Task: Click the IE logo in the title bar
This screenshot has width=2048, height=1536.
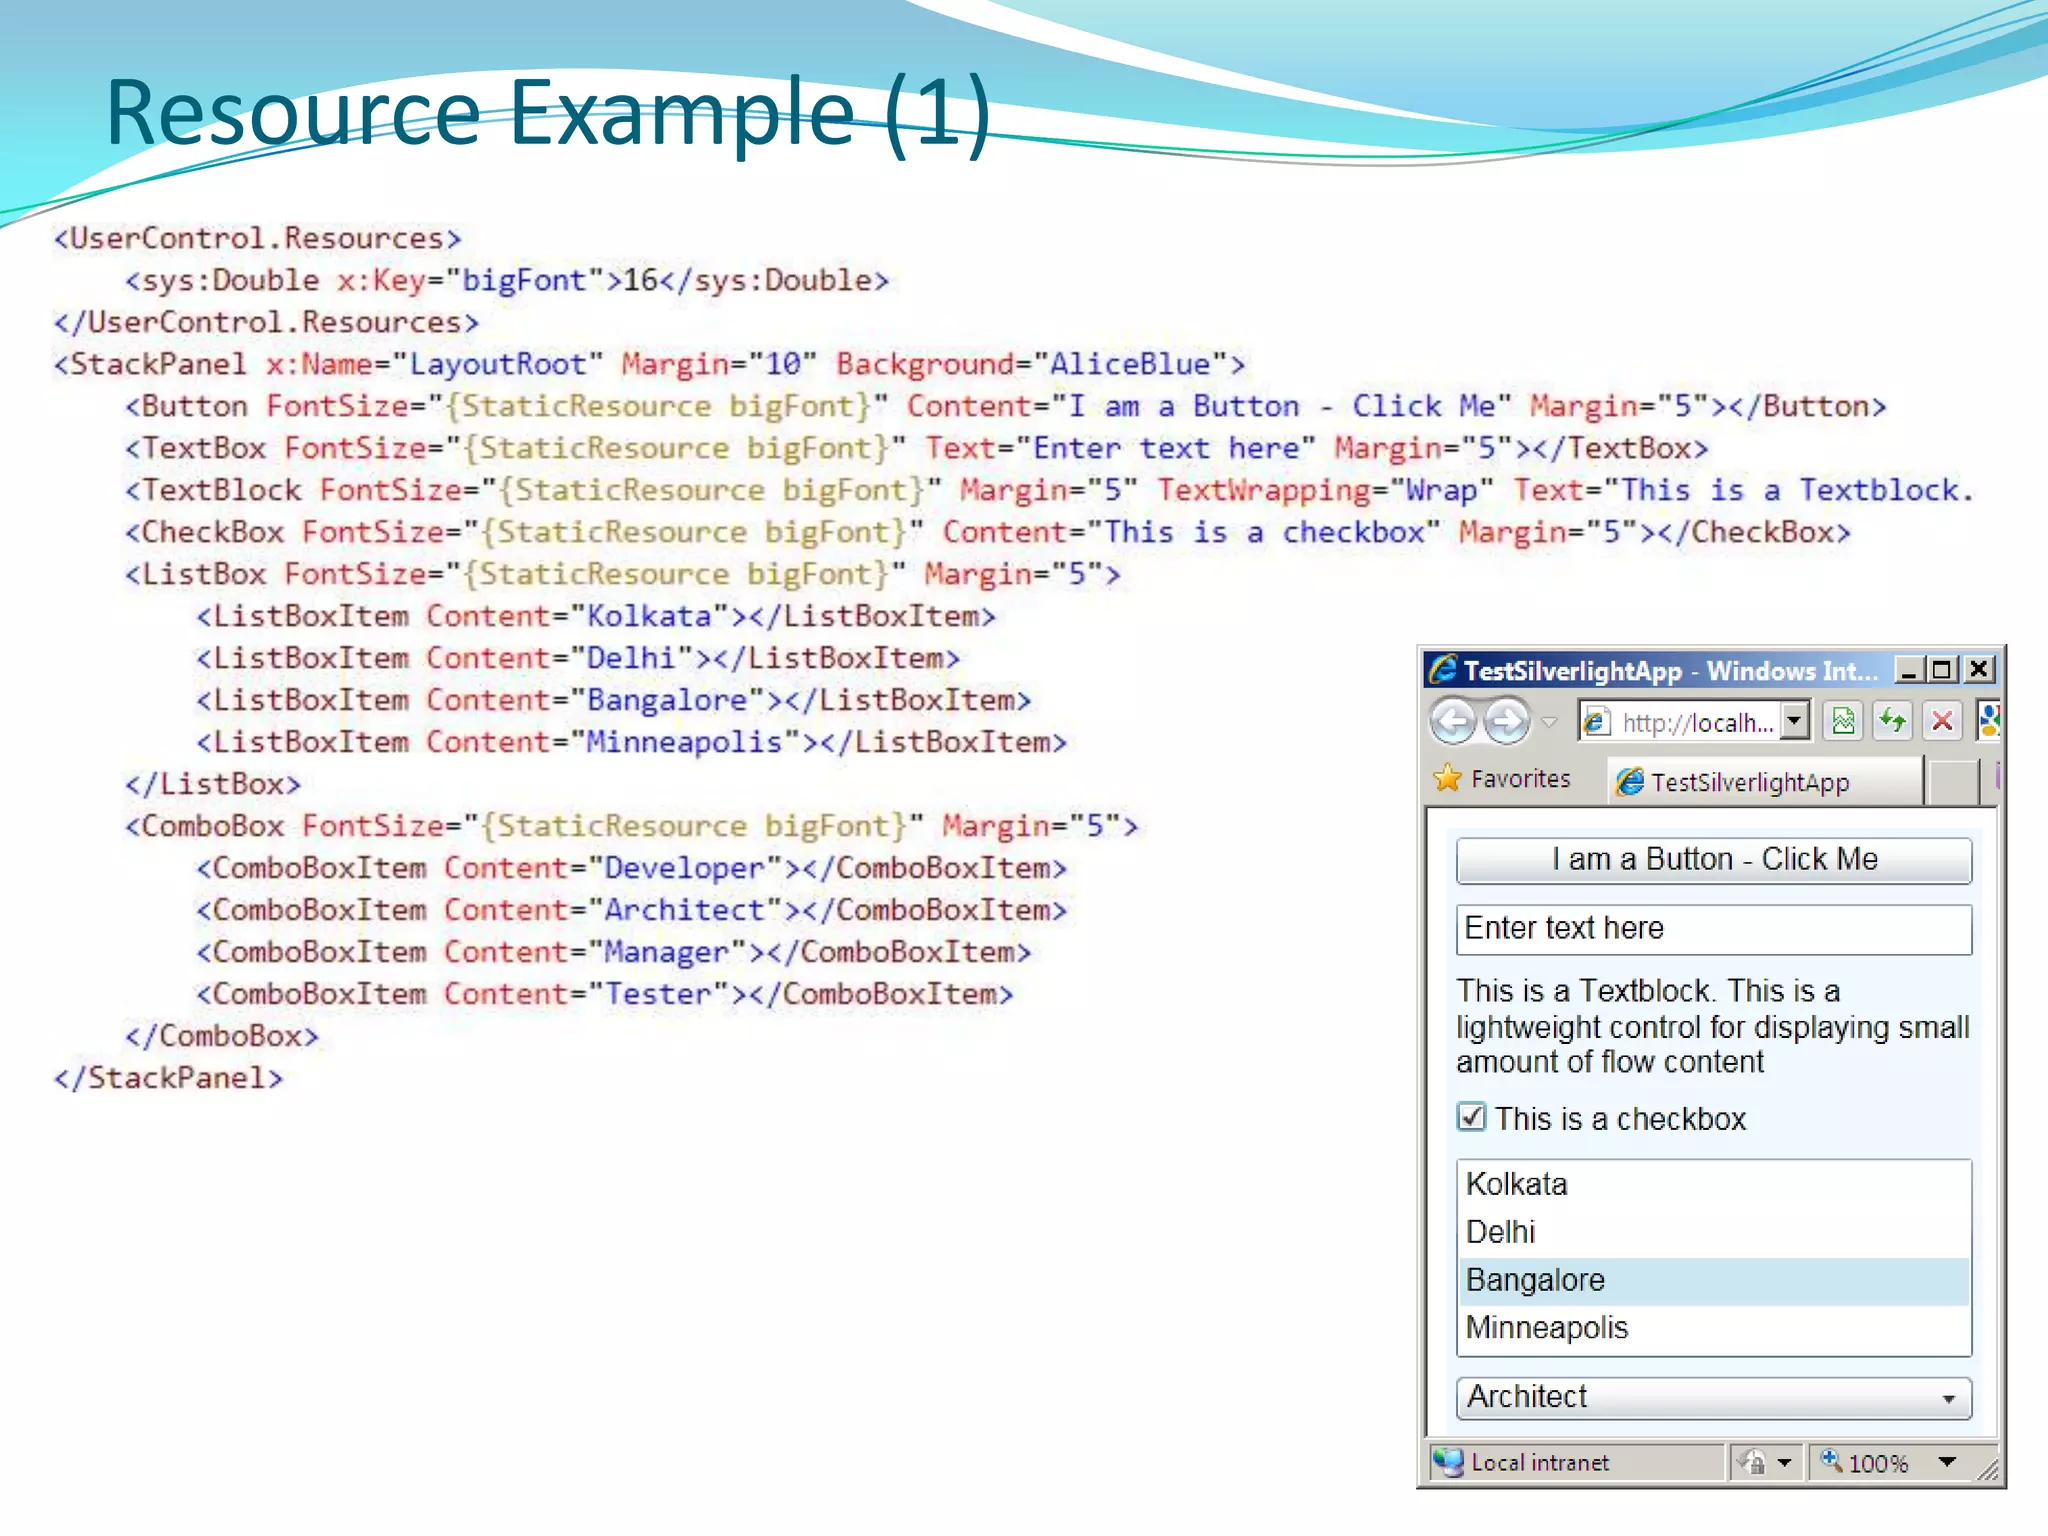Action: 1443,669
